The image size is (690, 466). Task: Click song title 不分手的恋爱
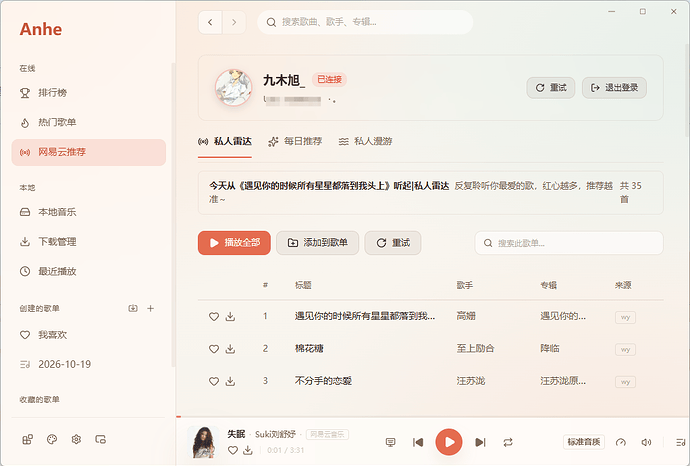(323, 381)
